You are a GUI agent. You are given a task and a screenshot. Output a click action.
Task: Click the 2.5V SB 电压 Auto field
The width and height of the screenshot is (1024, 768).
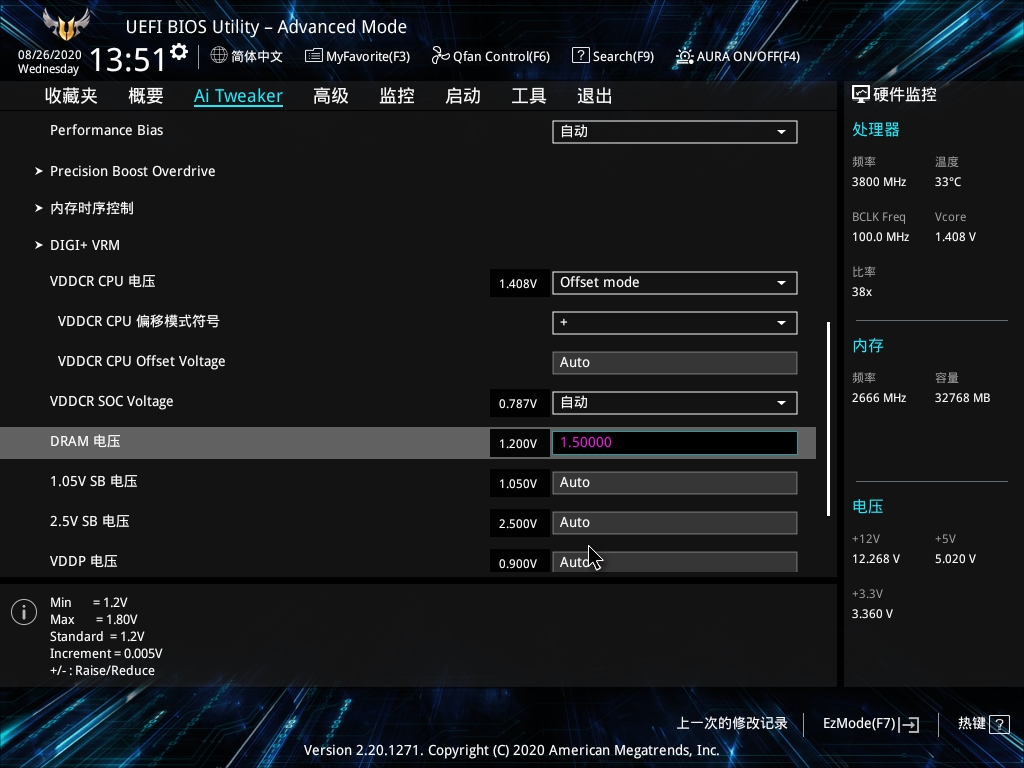click(x=675, y=522)
